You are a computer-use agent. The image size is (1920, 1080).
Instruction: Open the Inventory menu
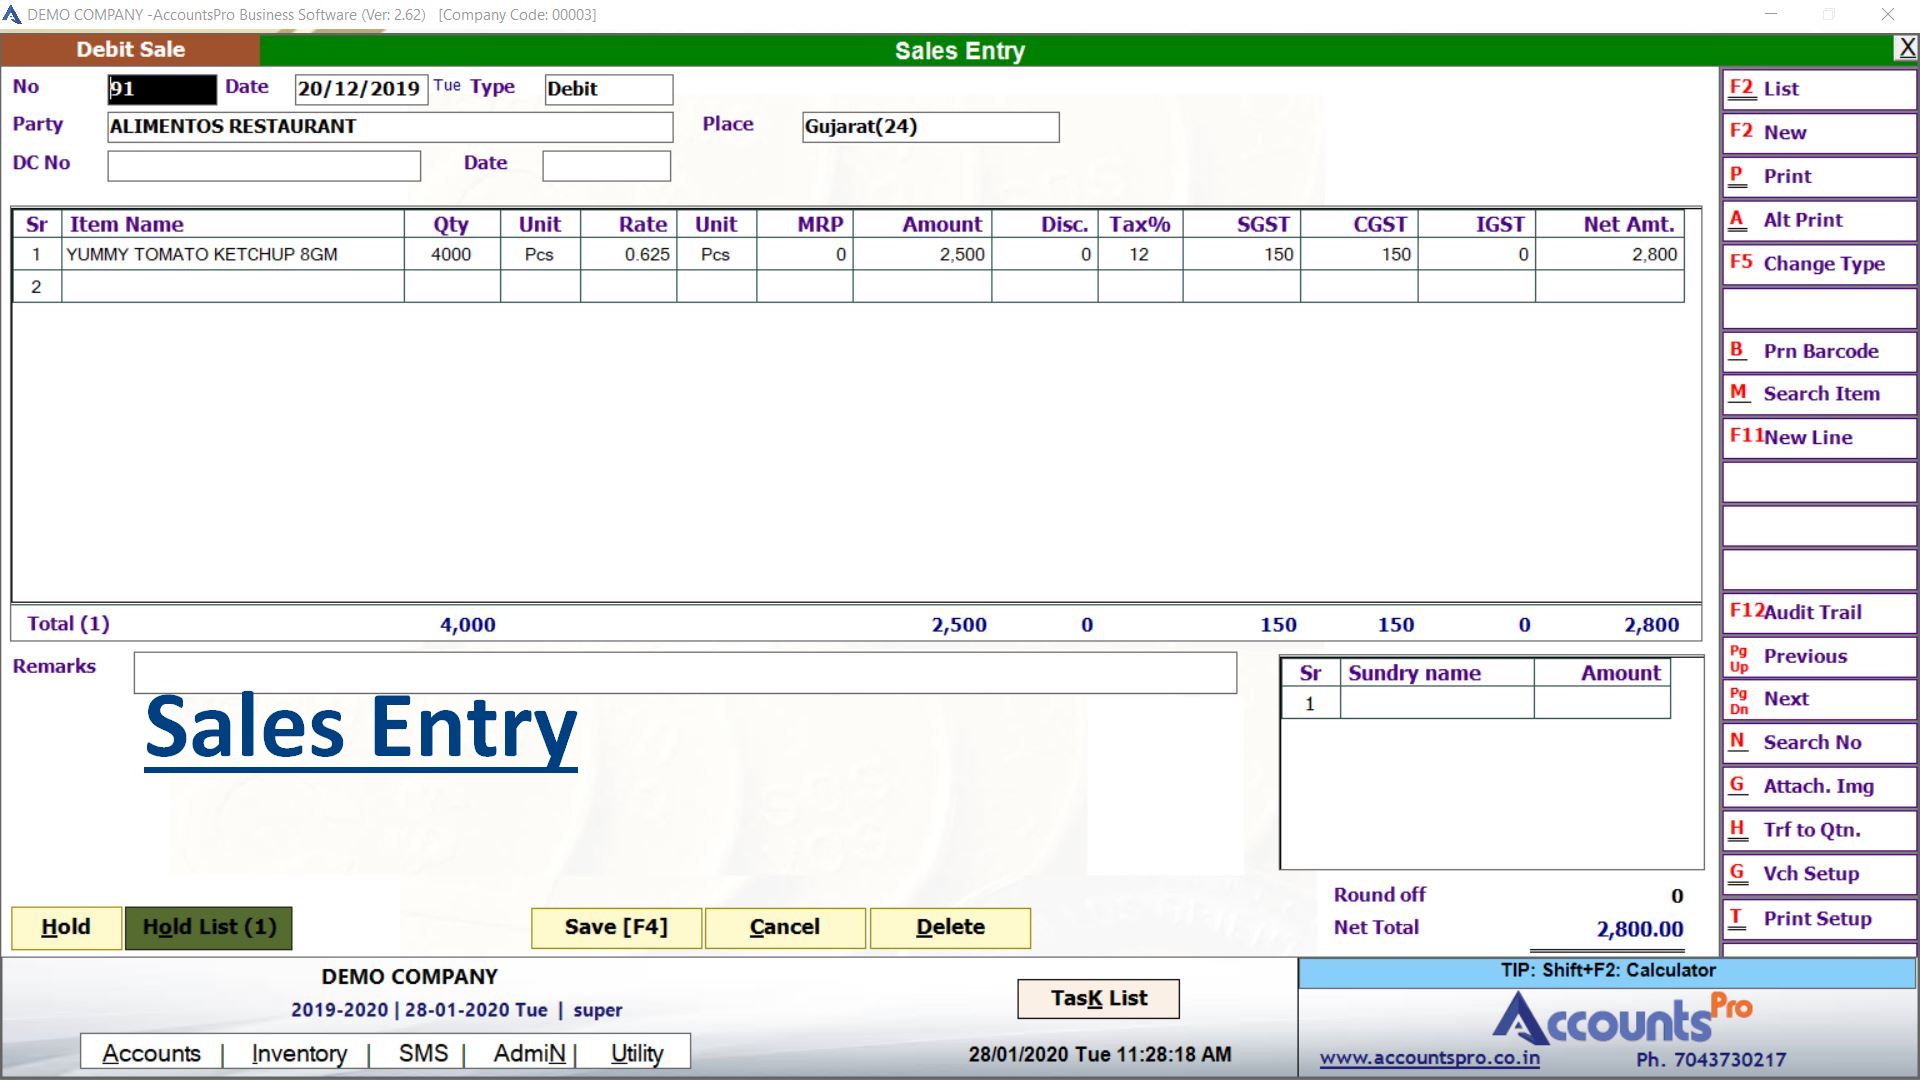point(299,1053)
